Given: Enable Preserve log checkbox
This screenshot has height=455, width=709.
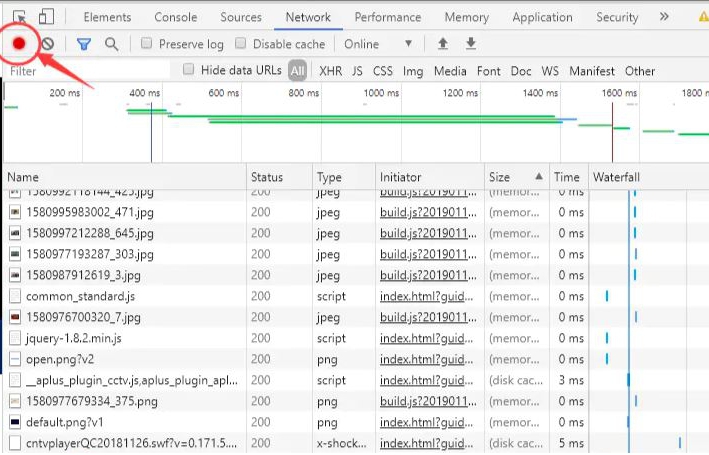Looking at the screenshot, I should (146, 44).
